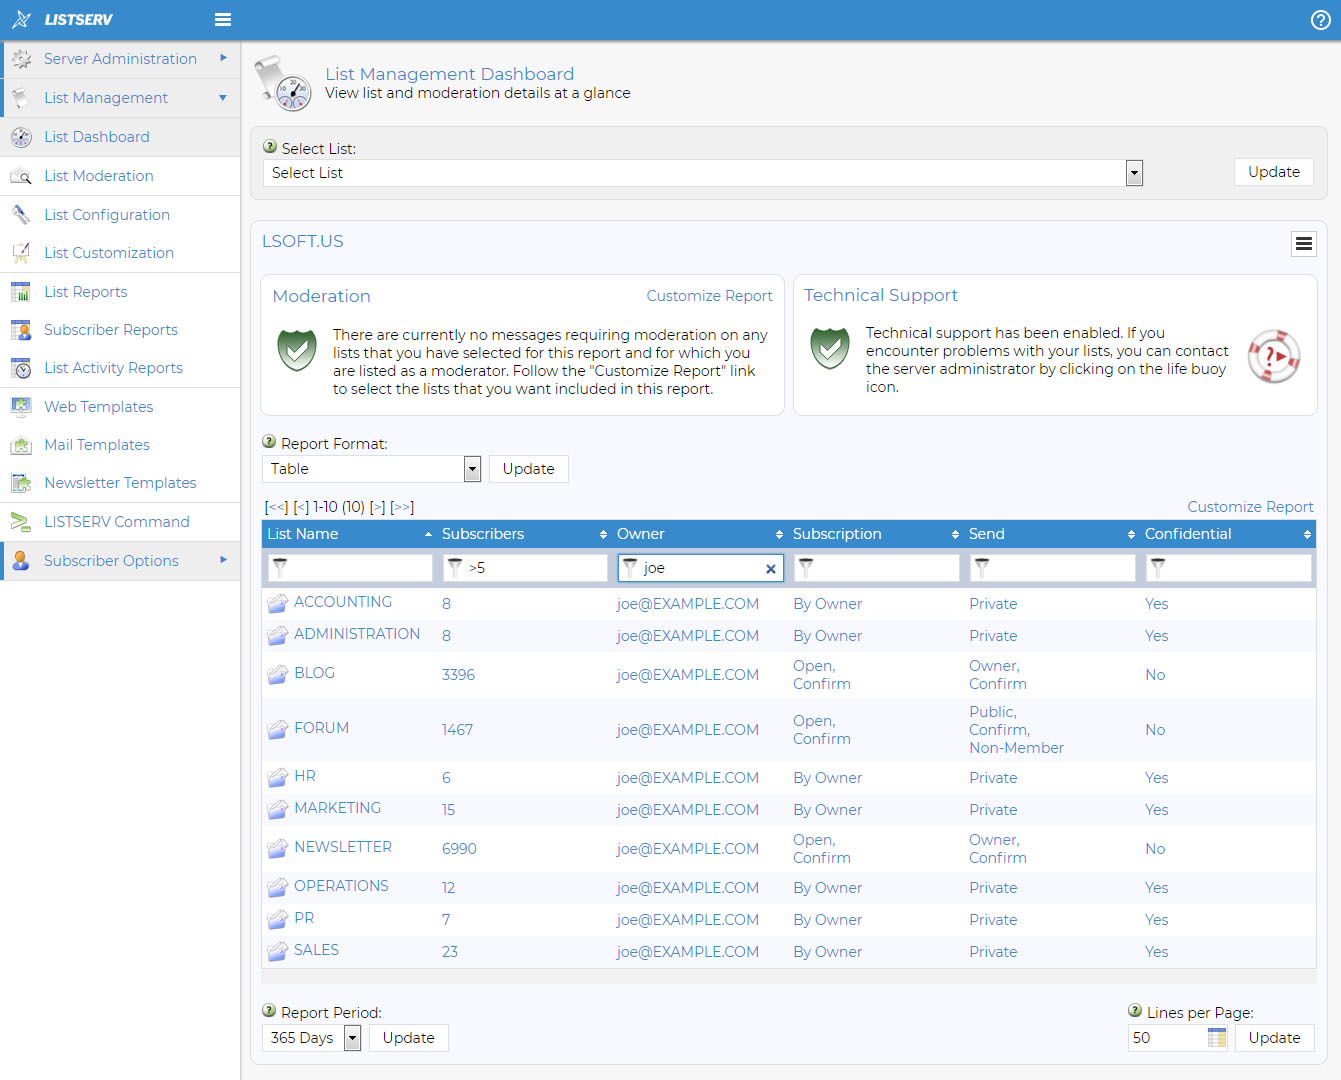This screenshot has width=1341, height=1080.
Task: Click Update next to Lines per Page
Action: [x=1275, y=1038]
